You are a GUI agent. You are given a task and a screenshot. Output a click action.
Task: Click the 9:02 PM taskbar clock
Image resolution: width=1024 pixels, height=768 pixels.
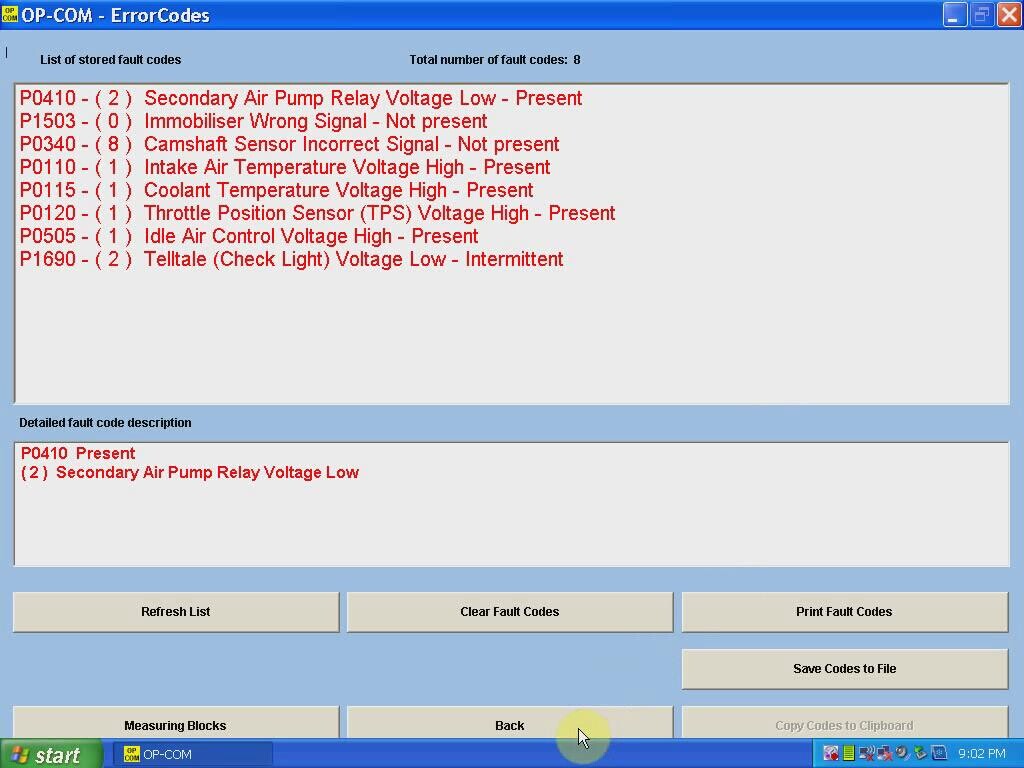982,754
